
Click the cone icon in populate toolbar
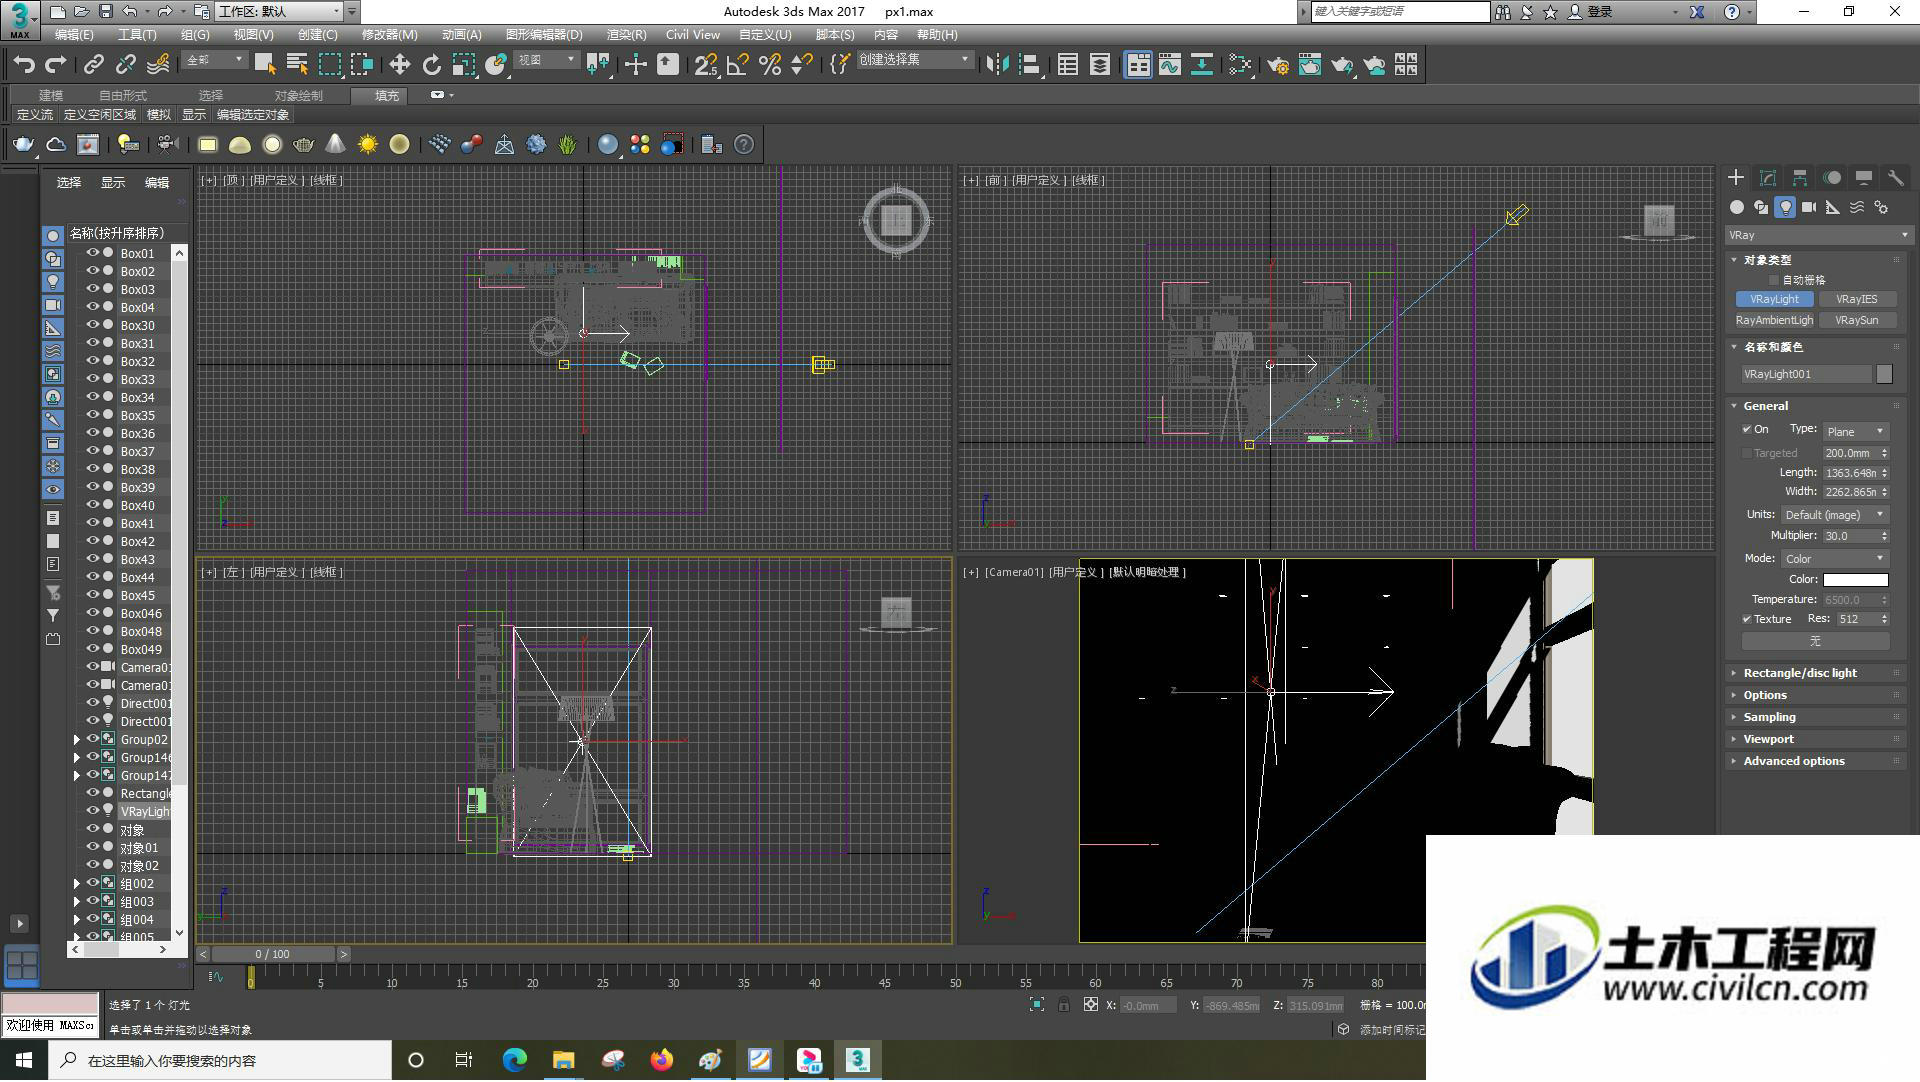336,145
